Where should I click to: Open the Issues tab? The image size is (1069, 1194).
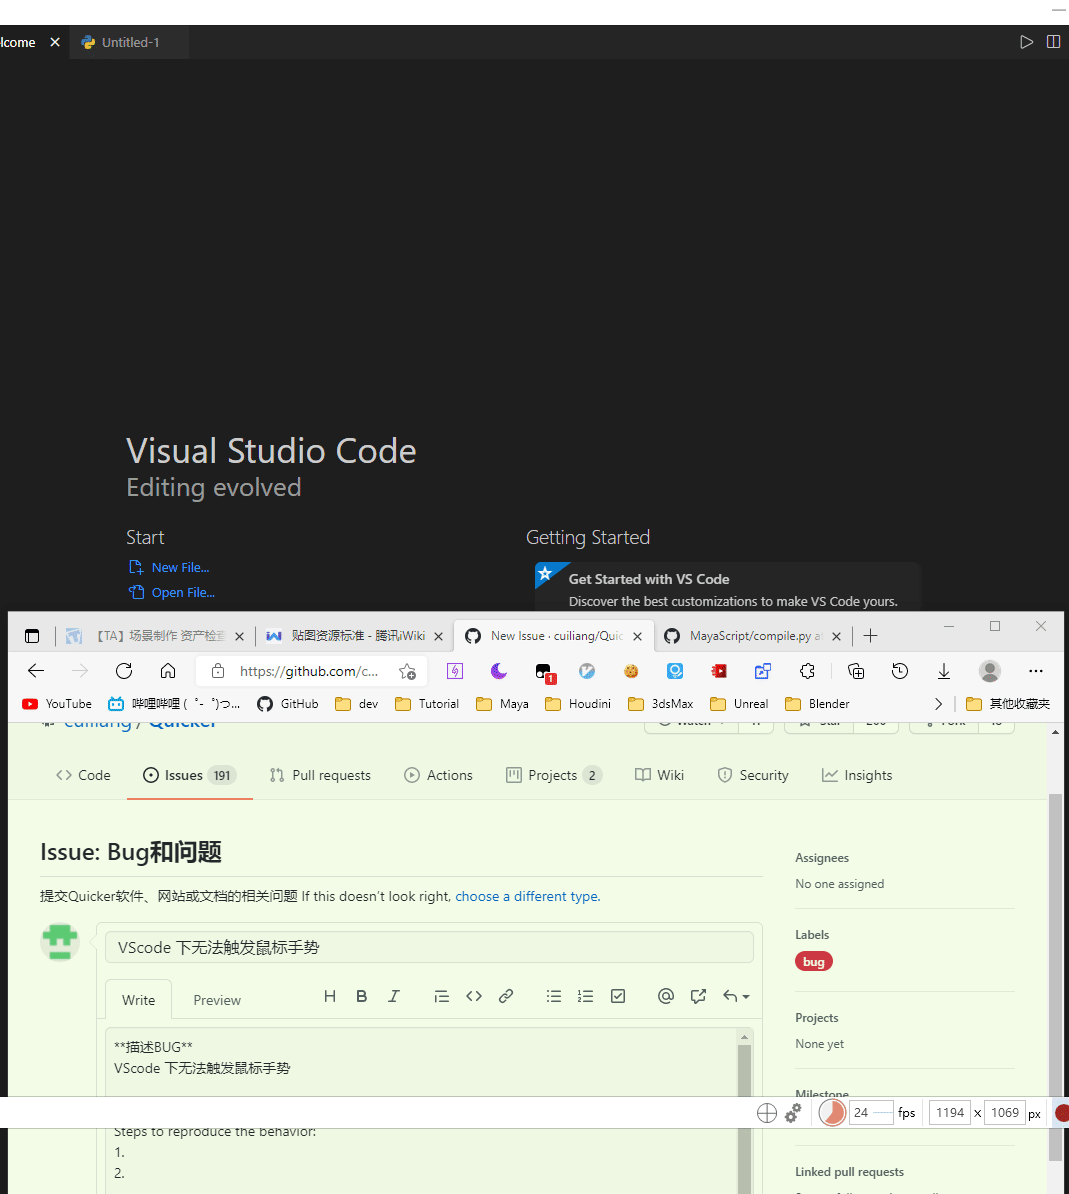[190, 775]
